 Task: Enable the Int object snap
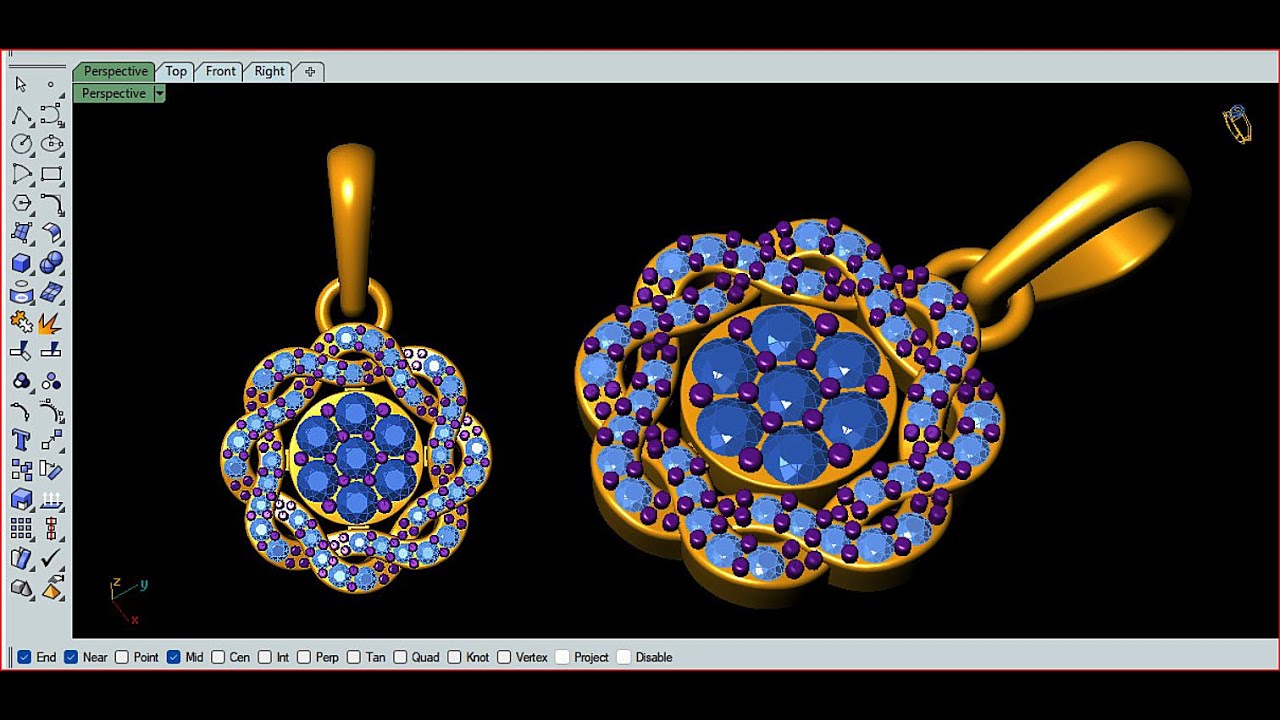point(265,657)
